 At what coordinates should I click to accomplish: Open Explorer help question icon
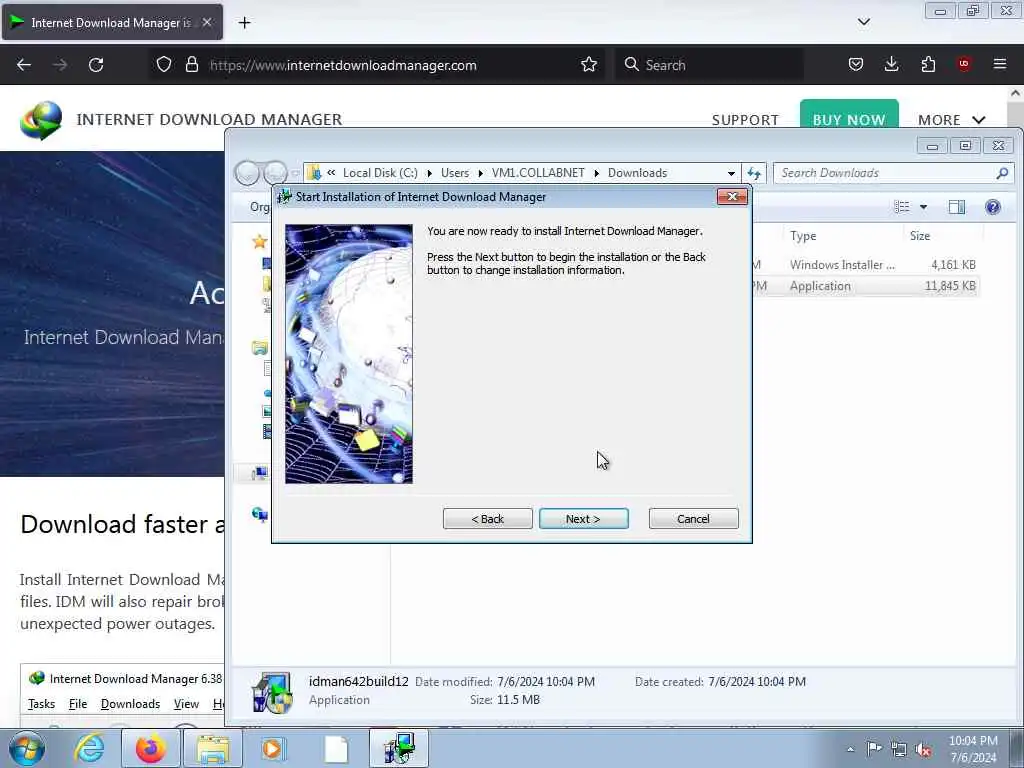993,207
